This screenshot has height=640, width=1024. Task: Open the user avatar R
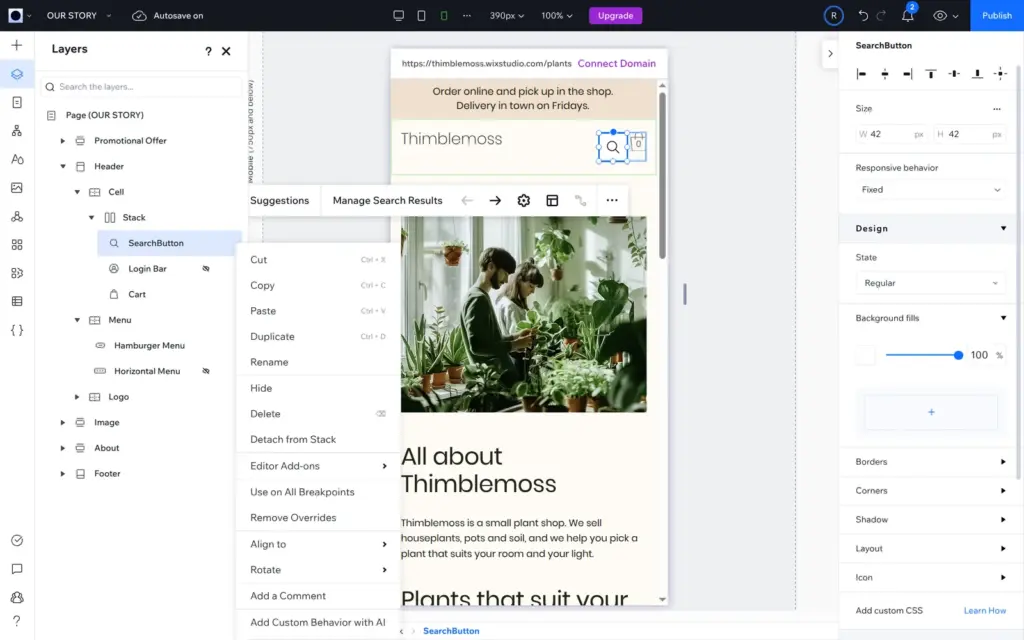click(833, 16)
